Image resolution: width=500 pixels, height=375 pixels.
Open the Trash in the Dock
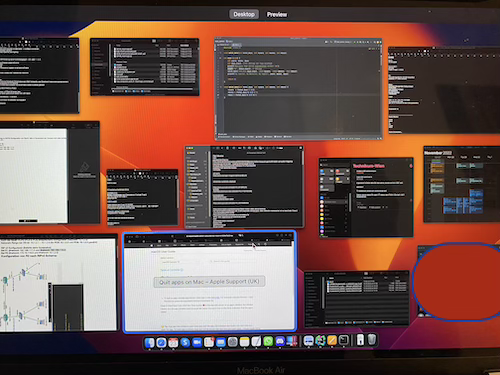tap(372, 340)
